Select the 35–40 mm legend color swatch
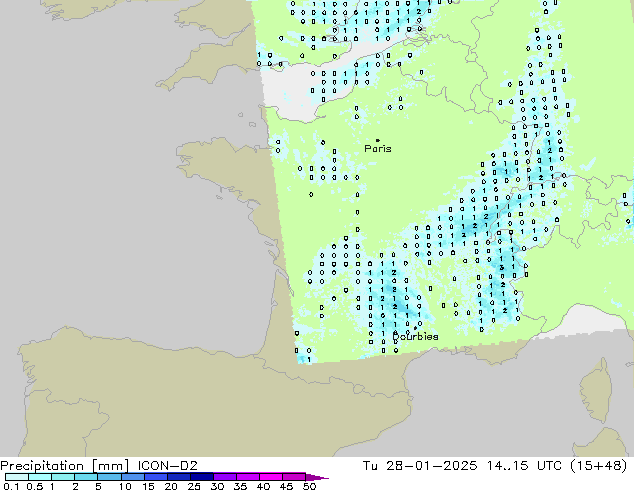Viewport: 634px width, 490px height. tap(248, 477)
